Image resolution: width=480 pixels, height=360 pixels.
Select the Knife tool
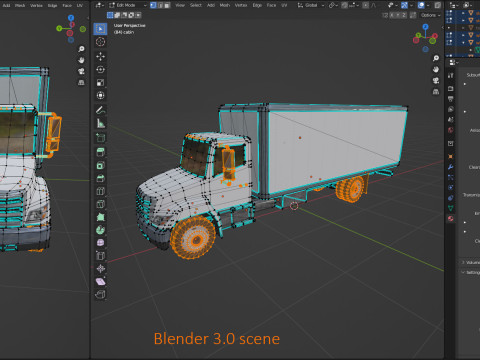100,204
